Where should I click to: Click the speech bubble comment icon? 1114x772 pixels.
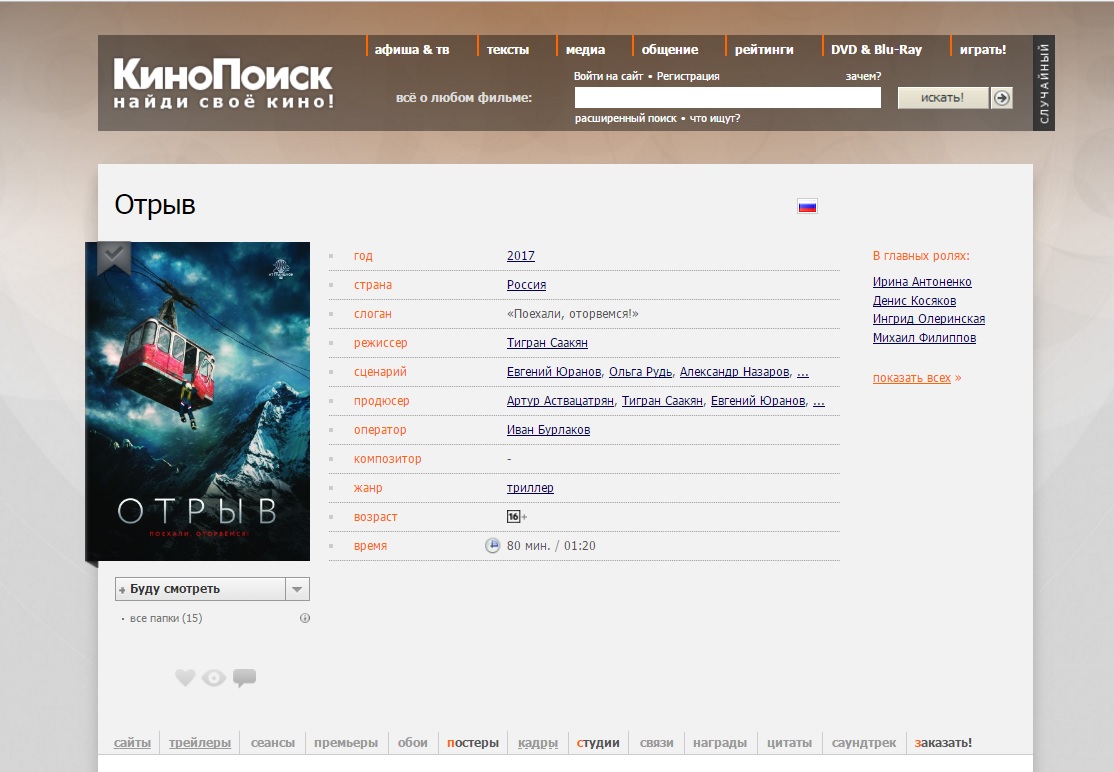(244, 678)
